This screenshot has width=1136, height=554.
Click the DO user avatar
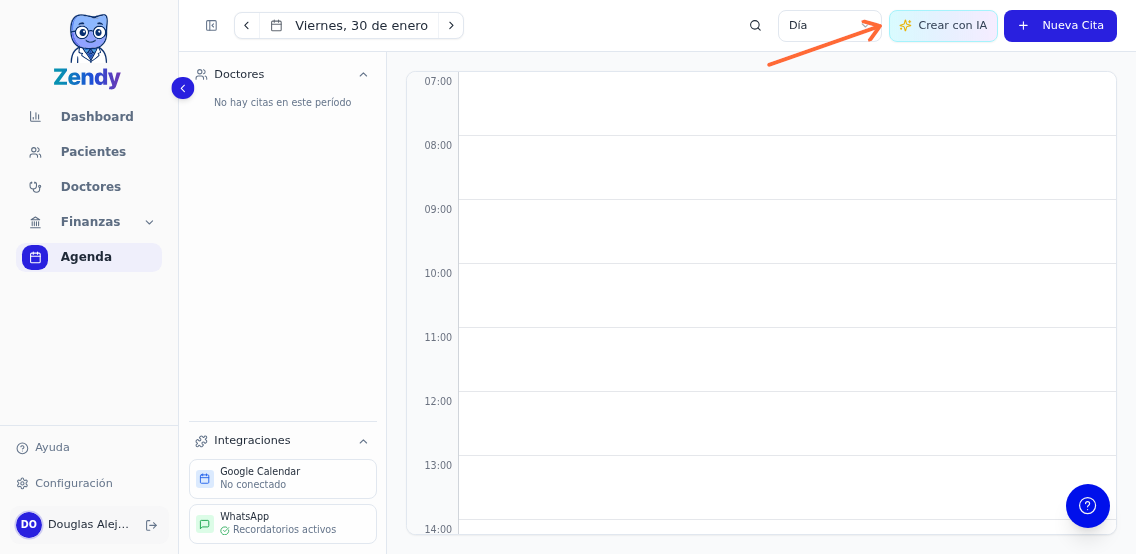pyautogui.click(x=29, y=525)
